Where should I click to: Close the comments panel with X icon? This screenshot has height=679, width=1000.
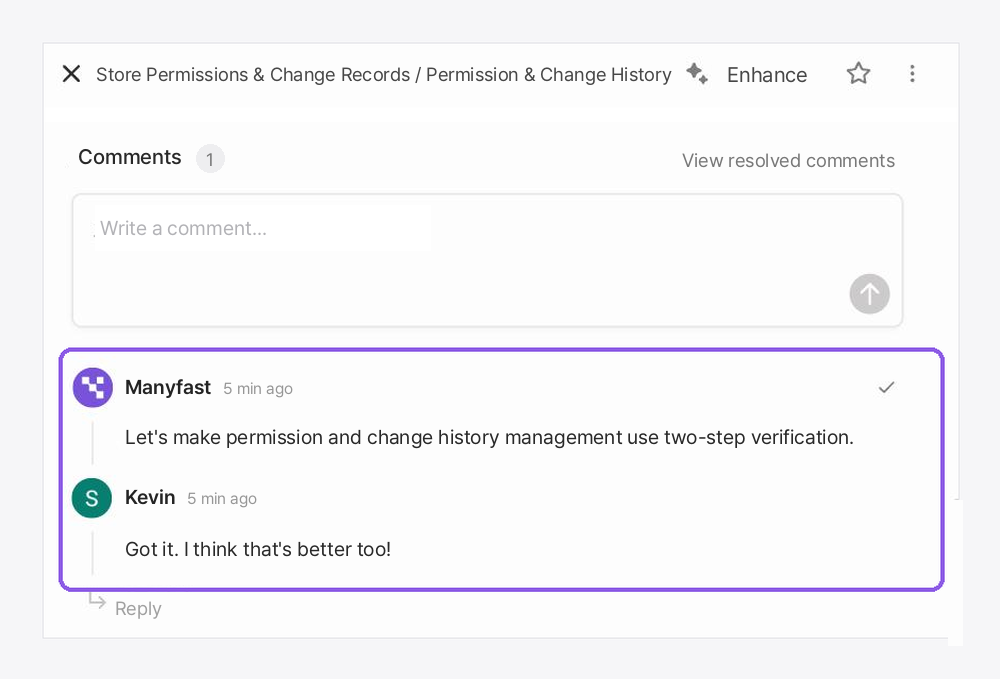(71, 74)
